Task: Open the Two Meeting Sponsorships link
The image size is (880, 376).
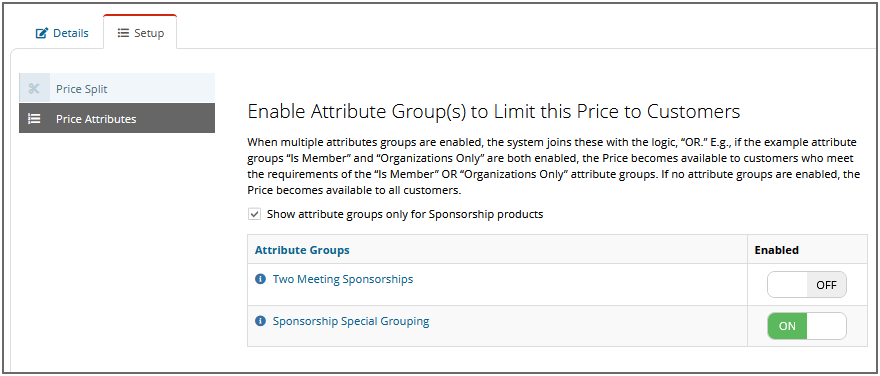Action: pyautogui.click(x=343, y=279)
